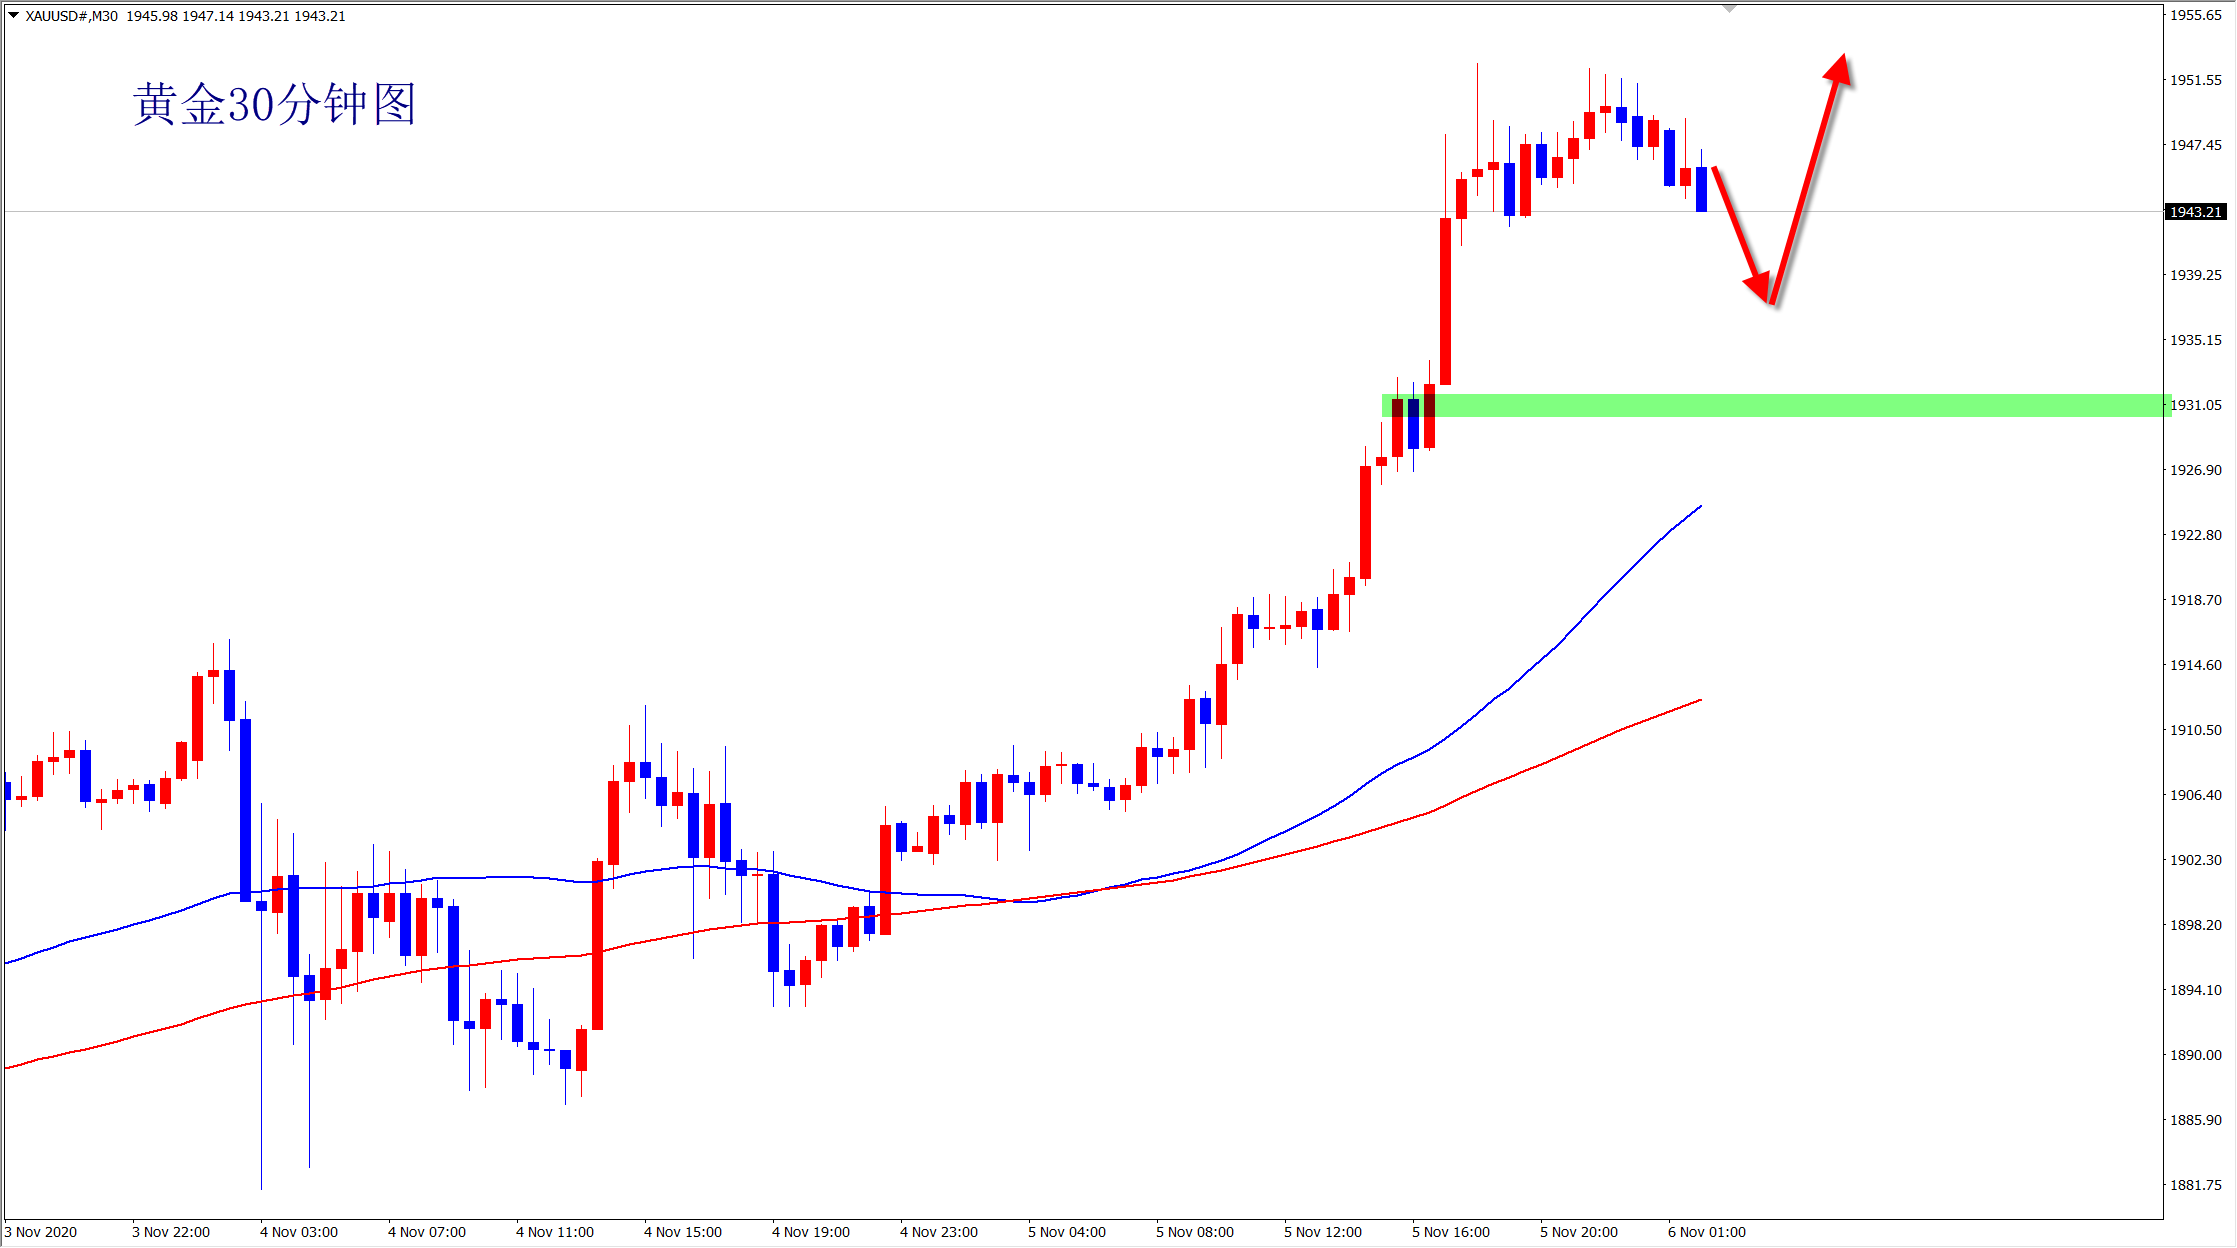Click the 1931.05 price axis label
The image size is (2237, 1248).
(x=2195, y=405)
